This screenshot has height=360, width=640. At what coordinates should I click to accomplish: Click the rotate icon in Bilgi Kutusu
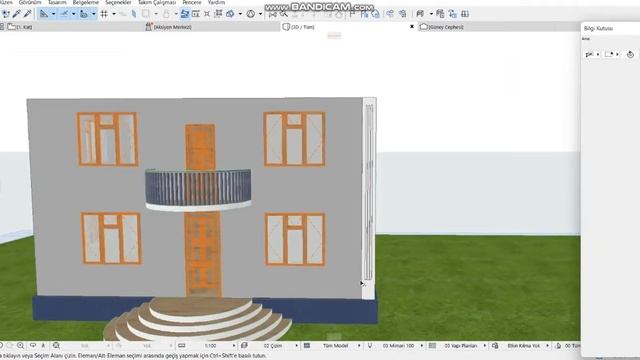tap(630, 54)
